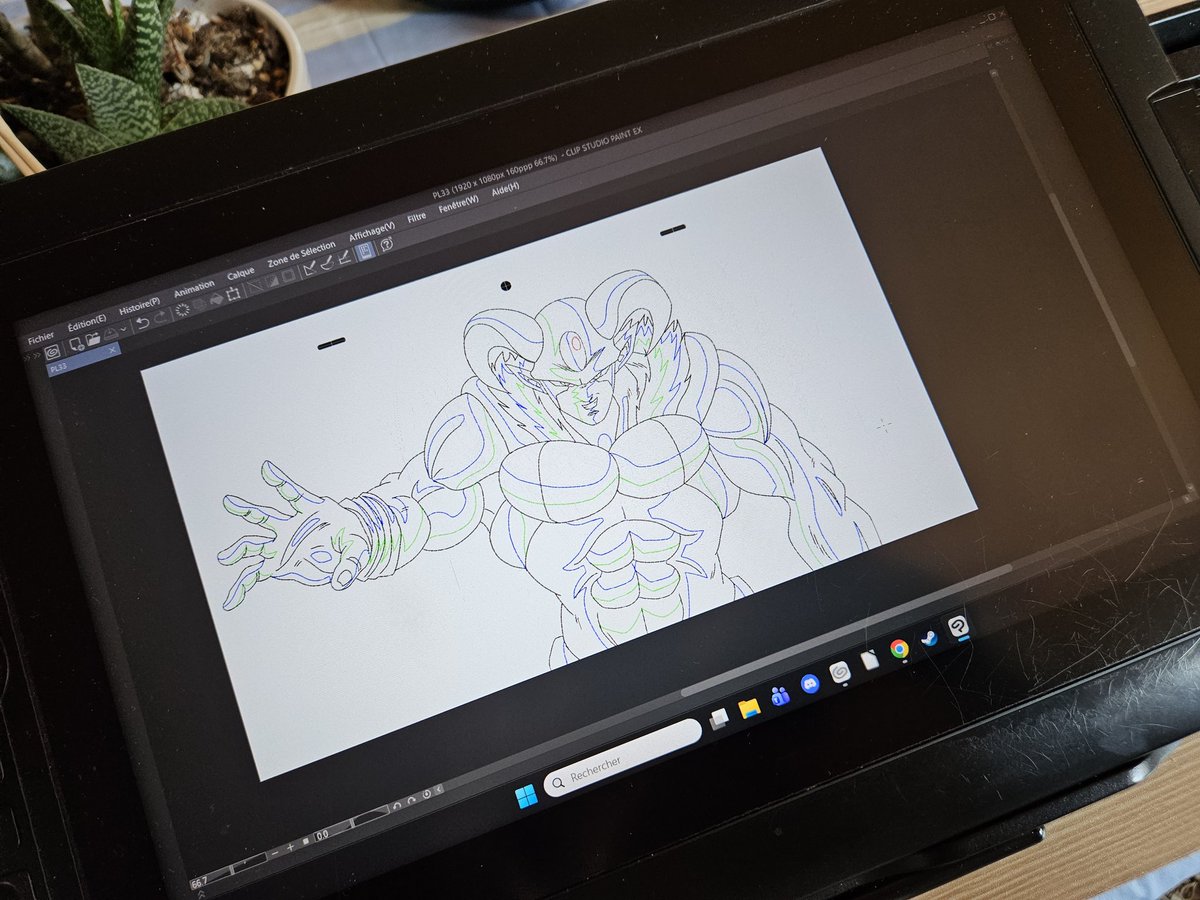Create a new document via toolbar icon
Viewport: 1200px width, 900px height.
(77, 344)
